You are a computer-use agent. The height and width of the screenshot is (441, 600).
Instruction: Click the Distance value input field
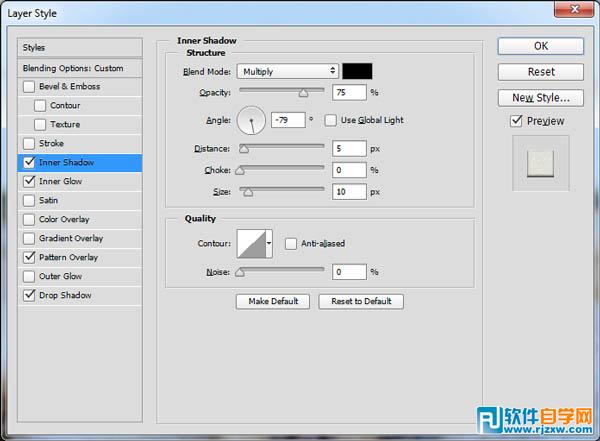[x=349, y=149]
